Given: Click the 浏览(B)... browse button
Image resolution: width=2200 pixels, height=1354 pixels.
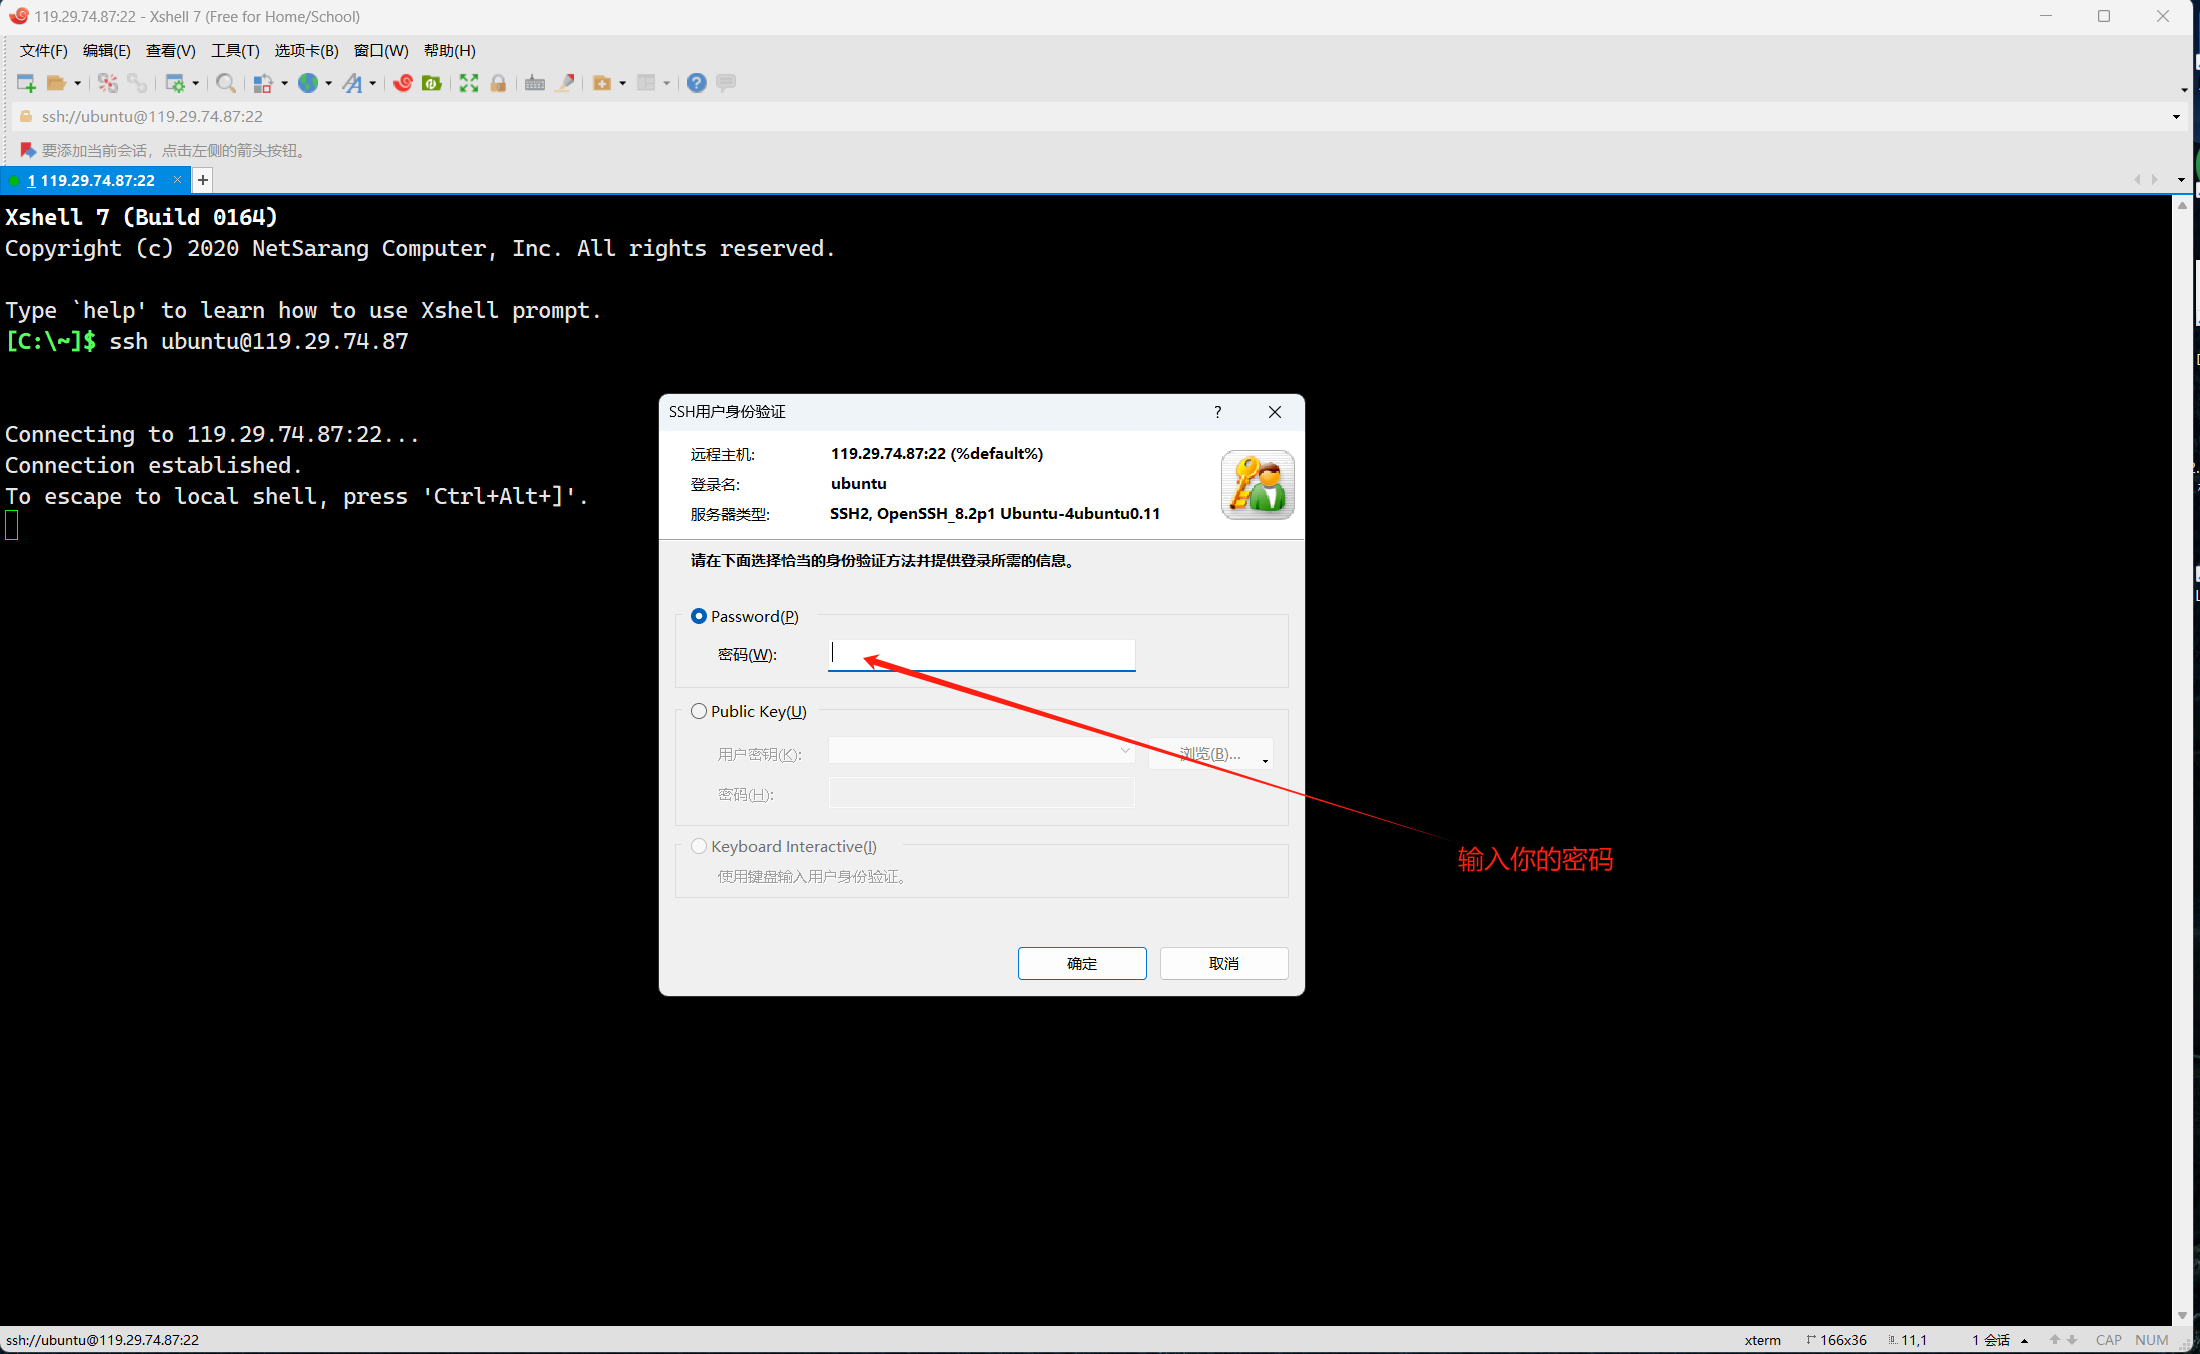Looking at the screenshot, I should click(x=1211, y=754).
